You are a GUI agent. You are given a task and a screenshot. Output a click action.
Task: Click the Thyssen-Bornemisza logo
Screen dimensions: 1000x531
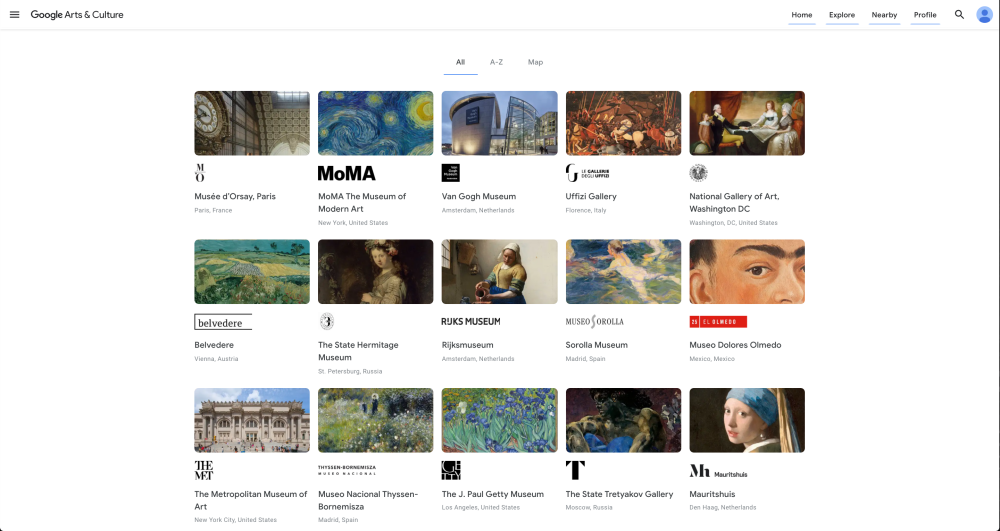(x=347, y=470)
